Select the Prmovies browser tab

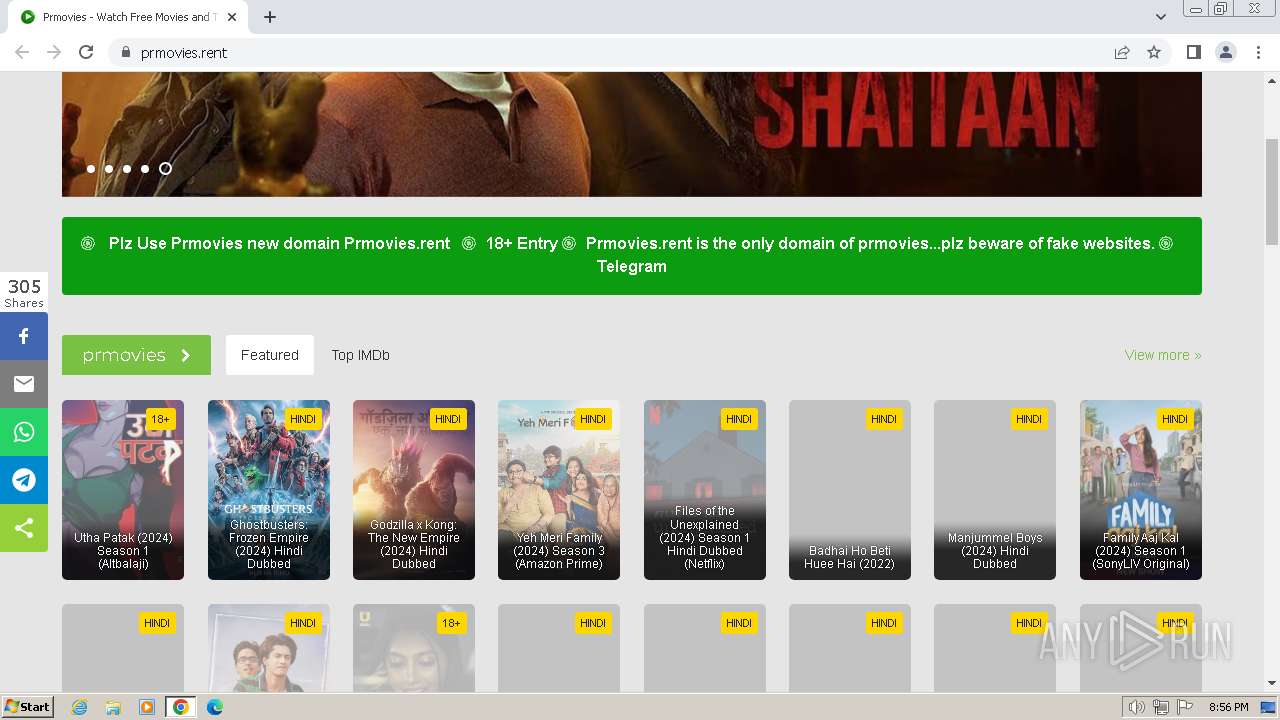point(130,17)
